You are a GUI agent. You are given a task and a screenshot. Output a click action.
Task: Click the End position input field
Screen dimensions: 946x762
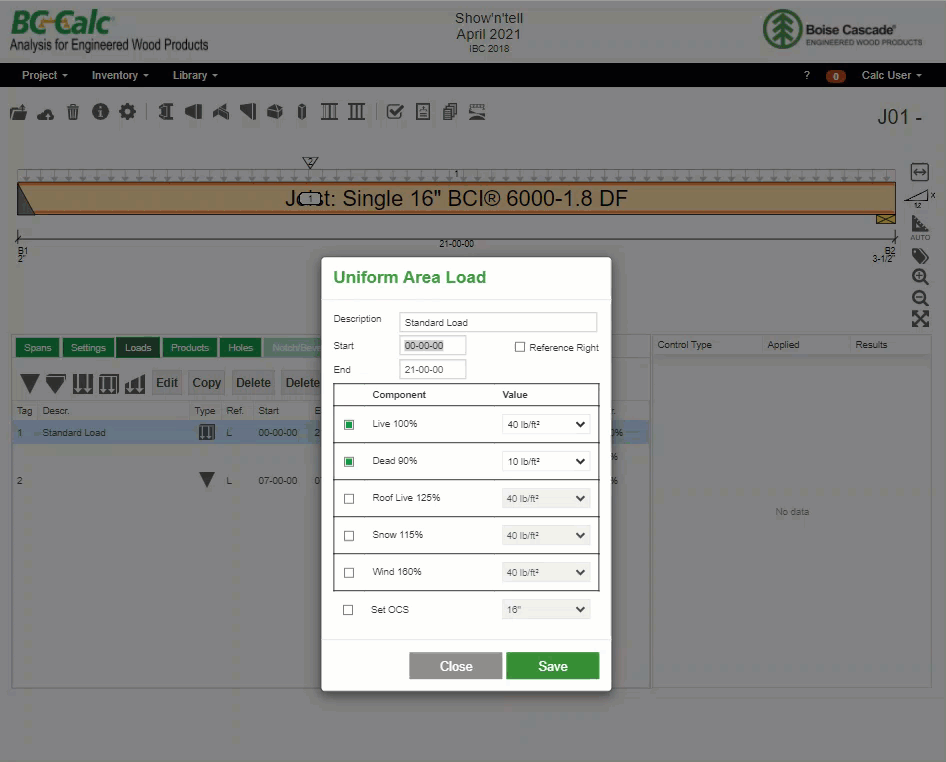(x=433, y=369)
